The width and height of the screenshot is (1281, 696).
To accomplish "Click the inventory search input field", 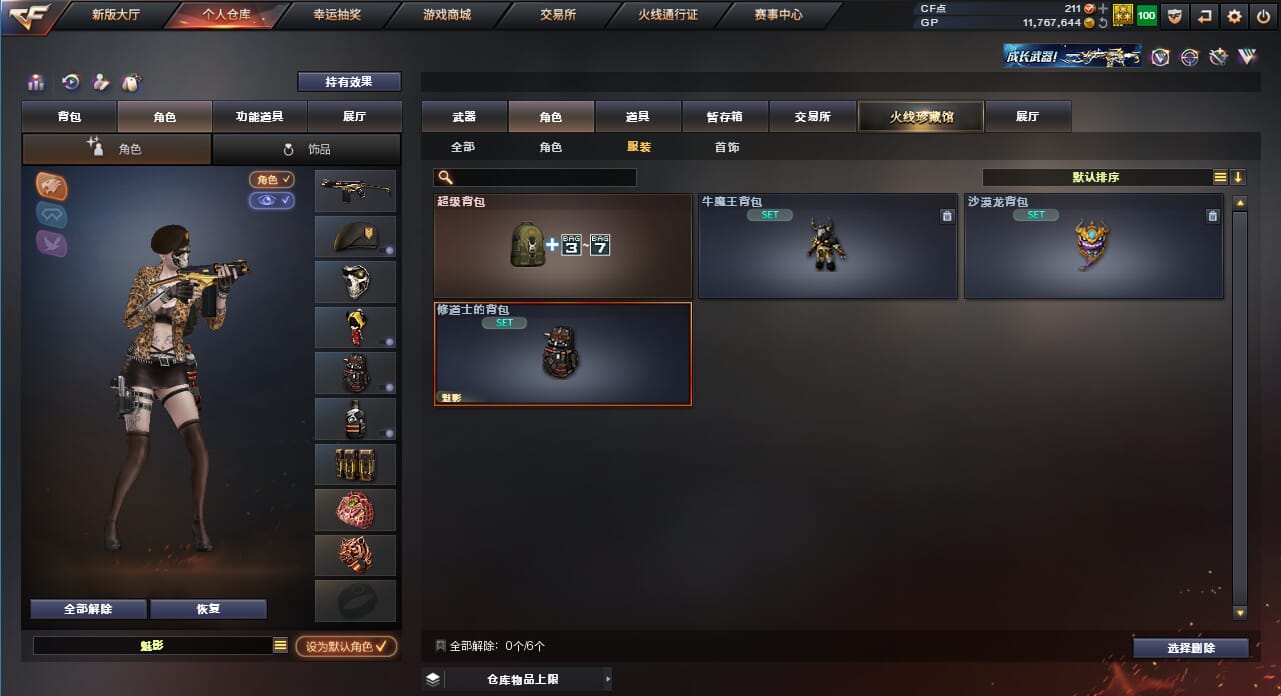I will (x=535, y=177).
